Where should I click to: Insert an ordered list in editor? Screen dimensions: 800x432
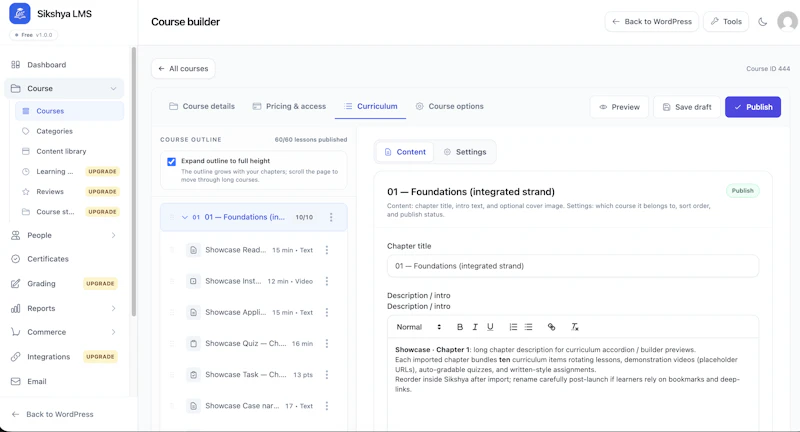[513, 327]
